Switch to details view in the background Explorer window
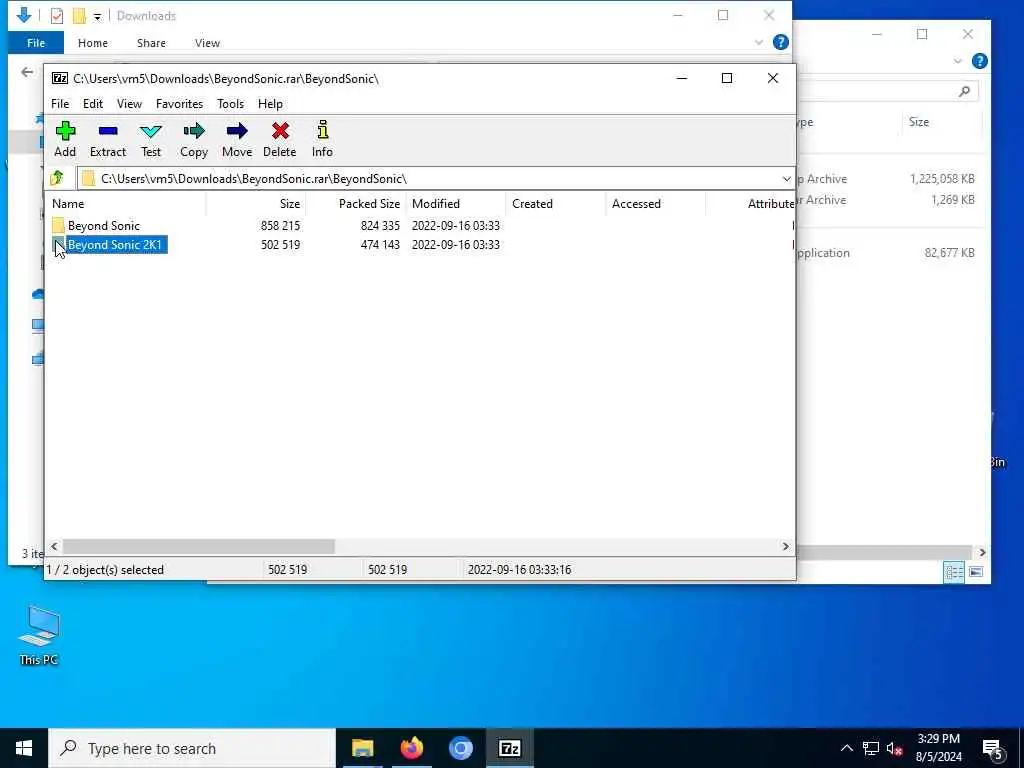The width and height of the screenshot is (1024, 768). pyautogui.click(x=953, y=572)
